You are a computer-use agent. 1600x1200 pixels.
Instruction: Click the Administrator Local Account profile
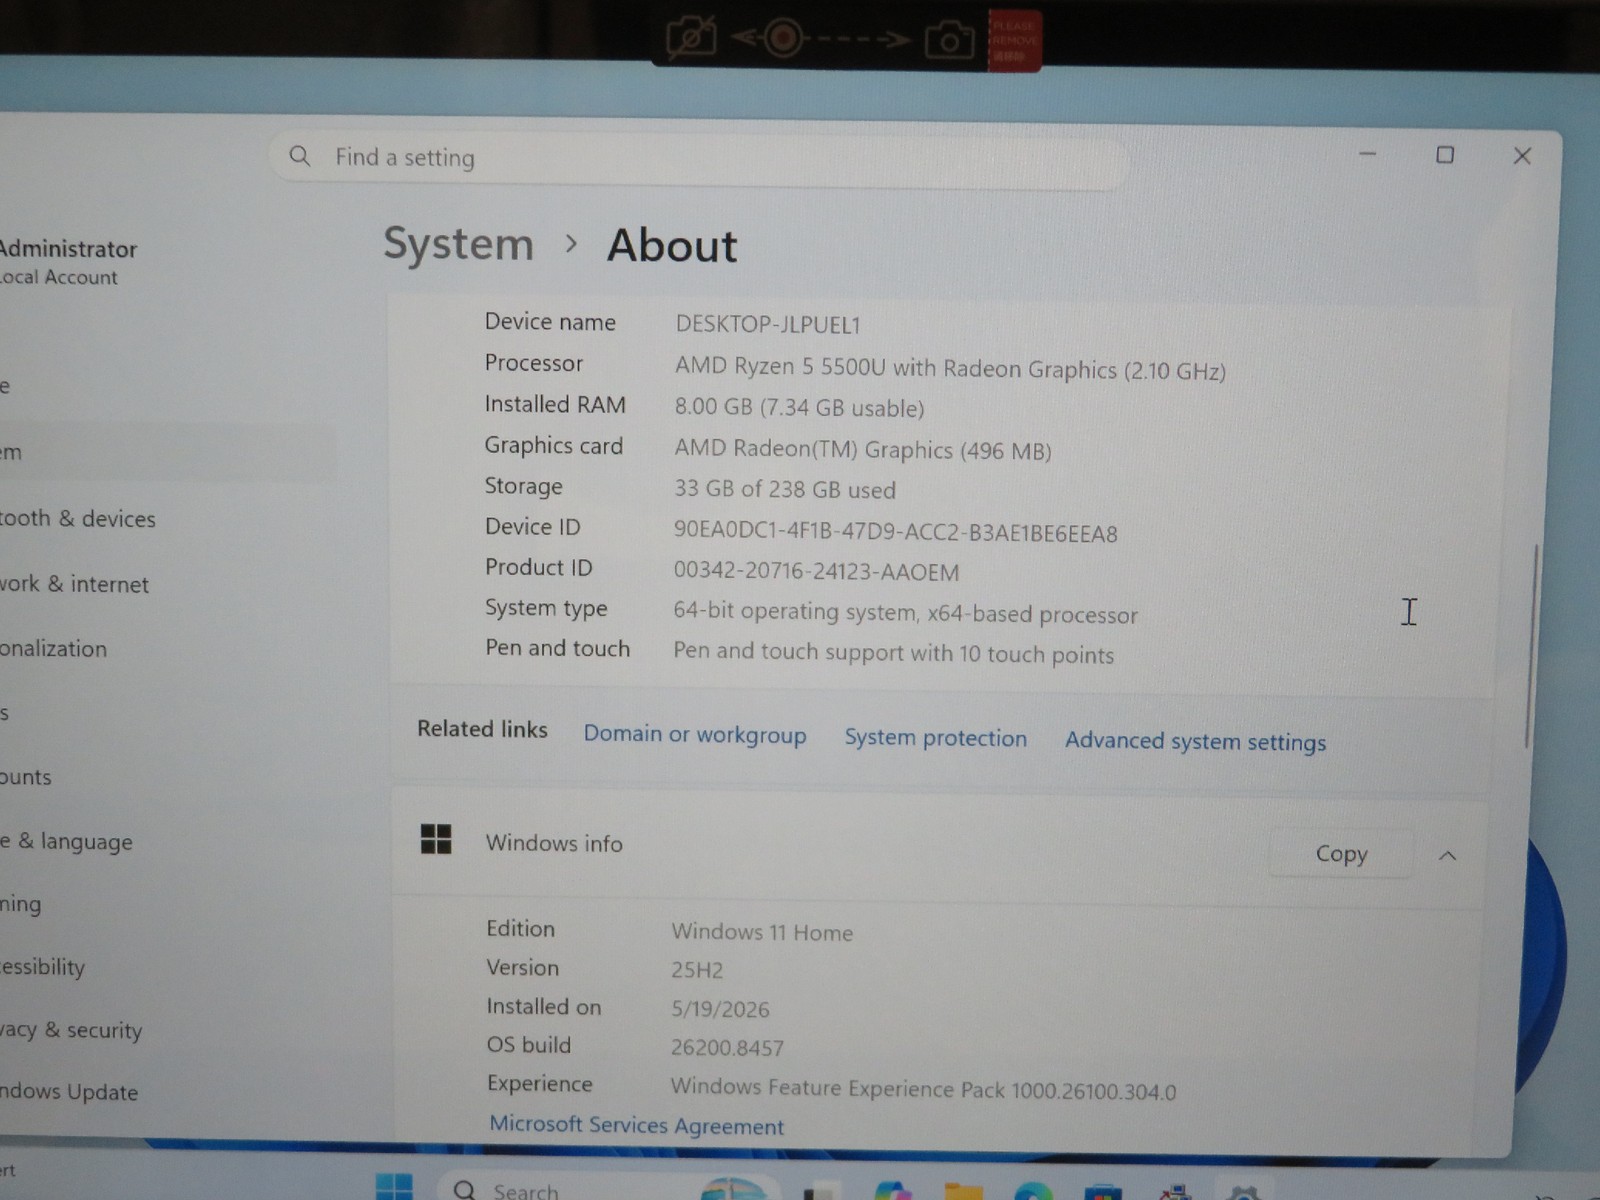pyautogui.click(x=68, y=262)
